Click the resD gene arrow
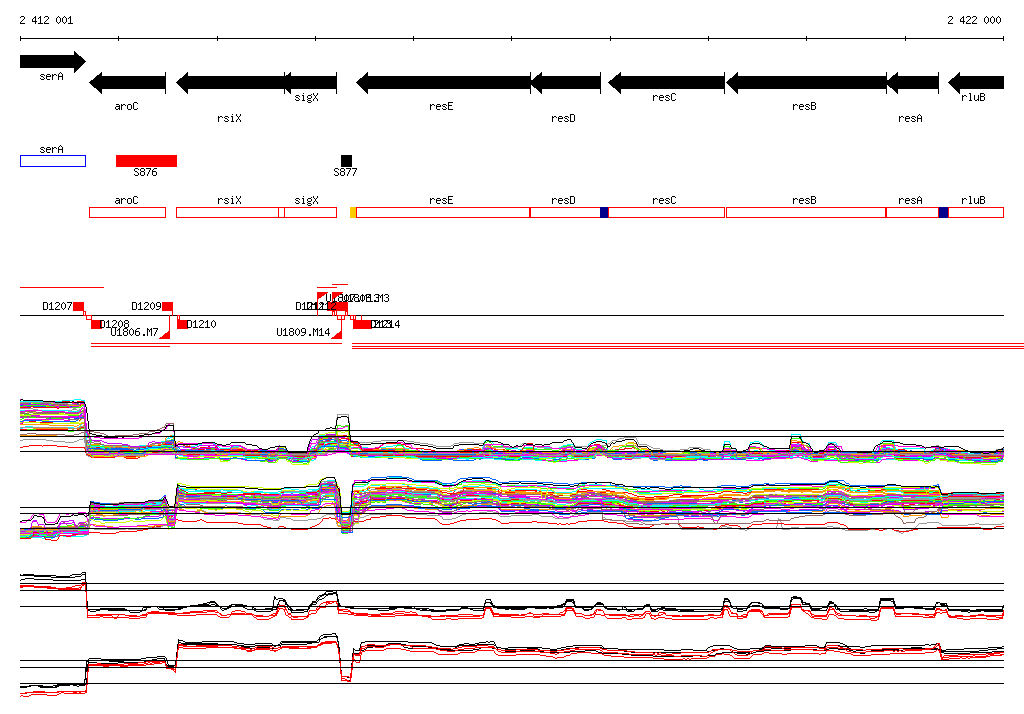 click(x=566, y=83)
